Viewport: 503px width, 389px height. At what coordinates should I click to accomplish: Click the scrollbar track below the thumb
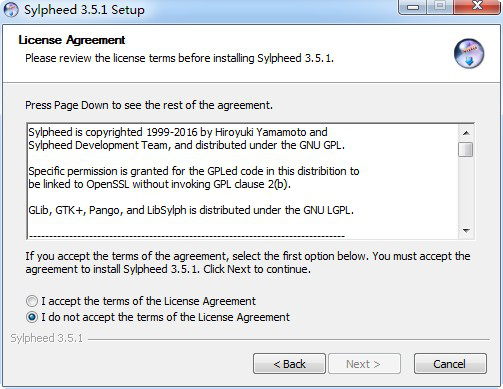tap(465, 189)
